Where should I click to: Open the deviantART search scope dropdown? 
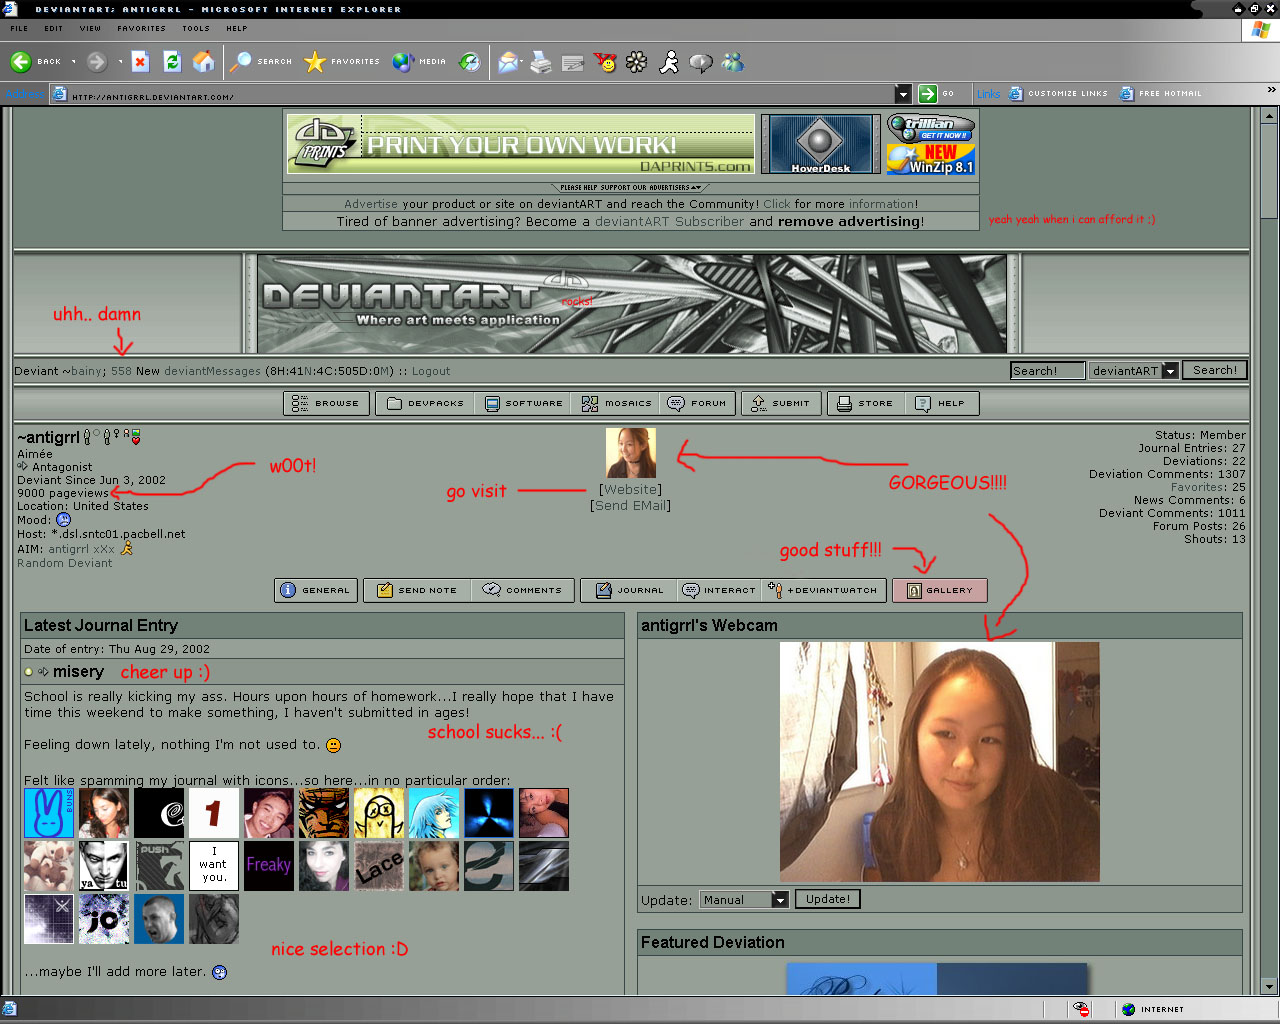pos(1170,371)
